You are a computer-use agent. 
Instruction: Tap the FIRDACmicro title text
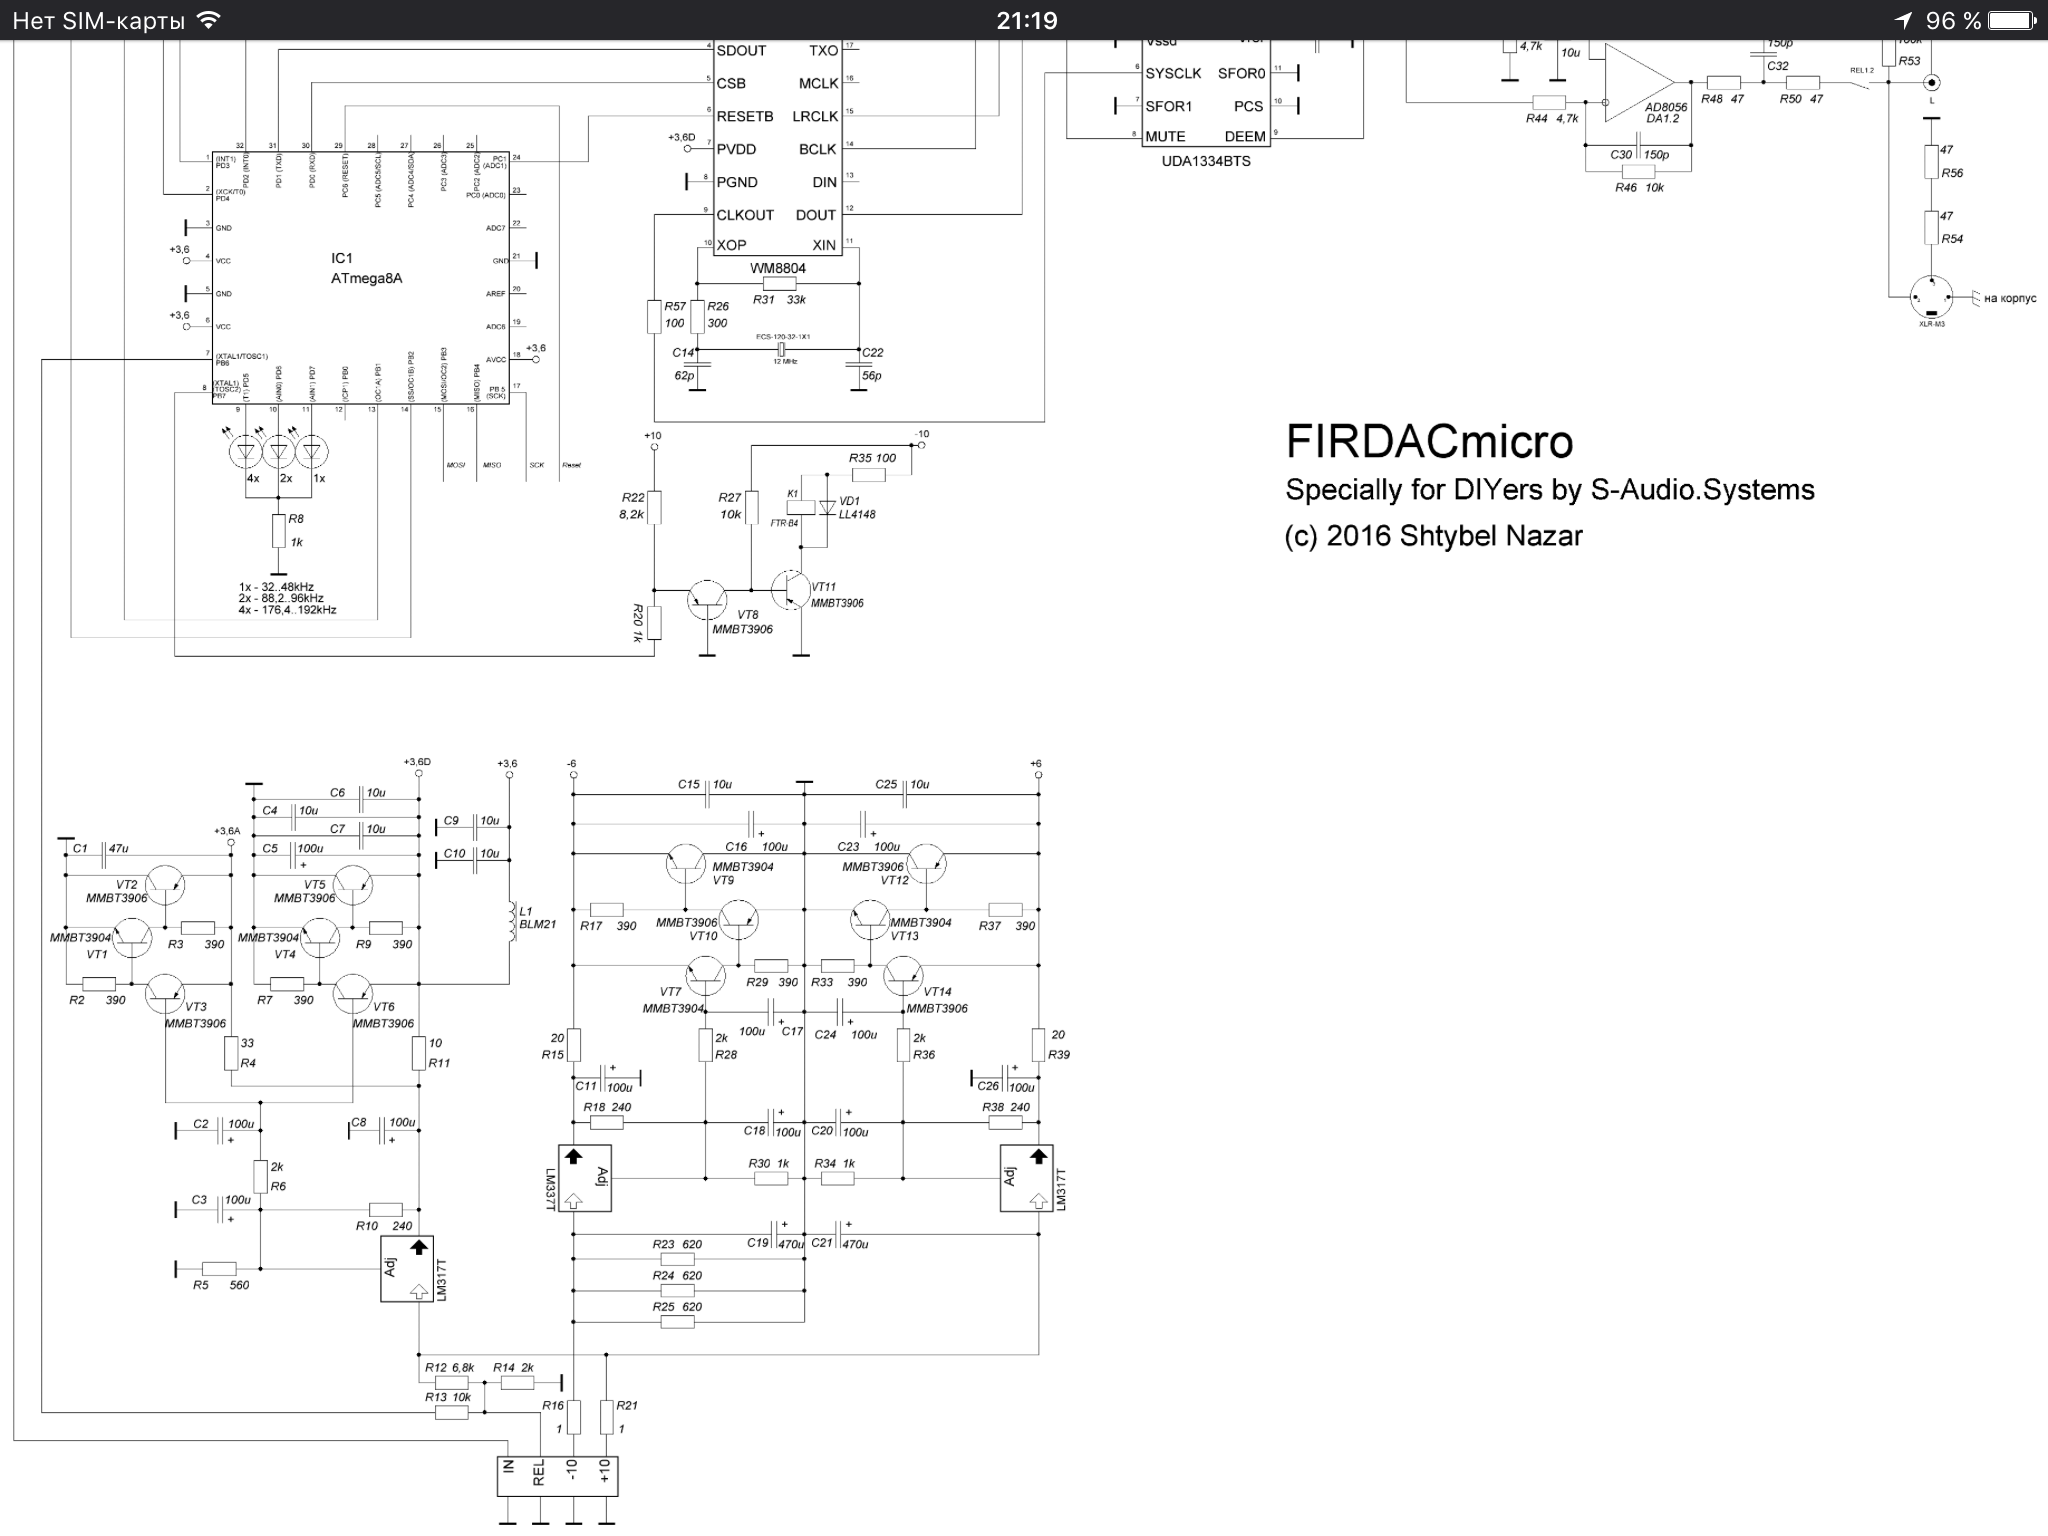pyautogui.click(x=1429, y=441)
